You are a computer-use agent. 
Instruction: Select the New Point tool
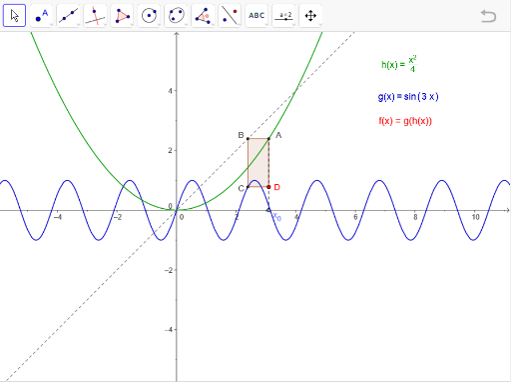click(x=41, y=15)
